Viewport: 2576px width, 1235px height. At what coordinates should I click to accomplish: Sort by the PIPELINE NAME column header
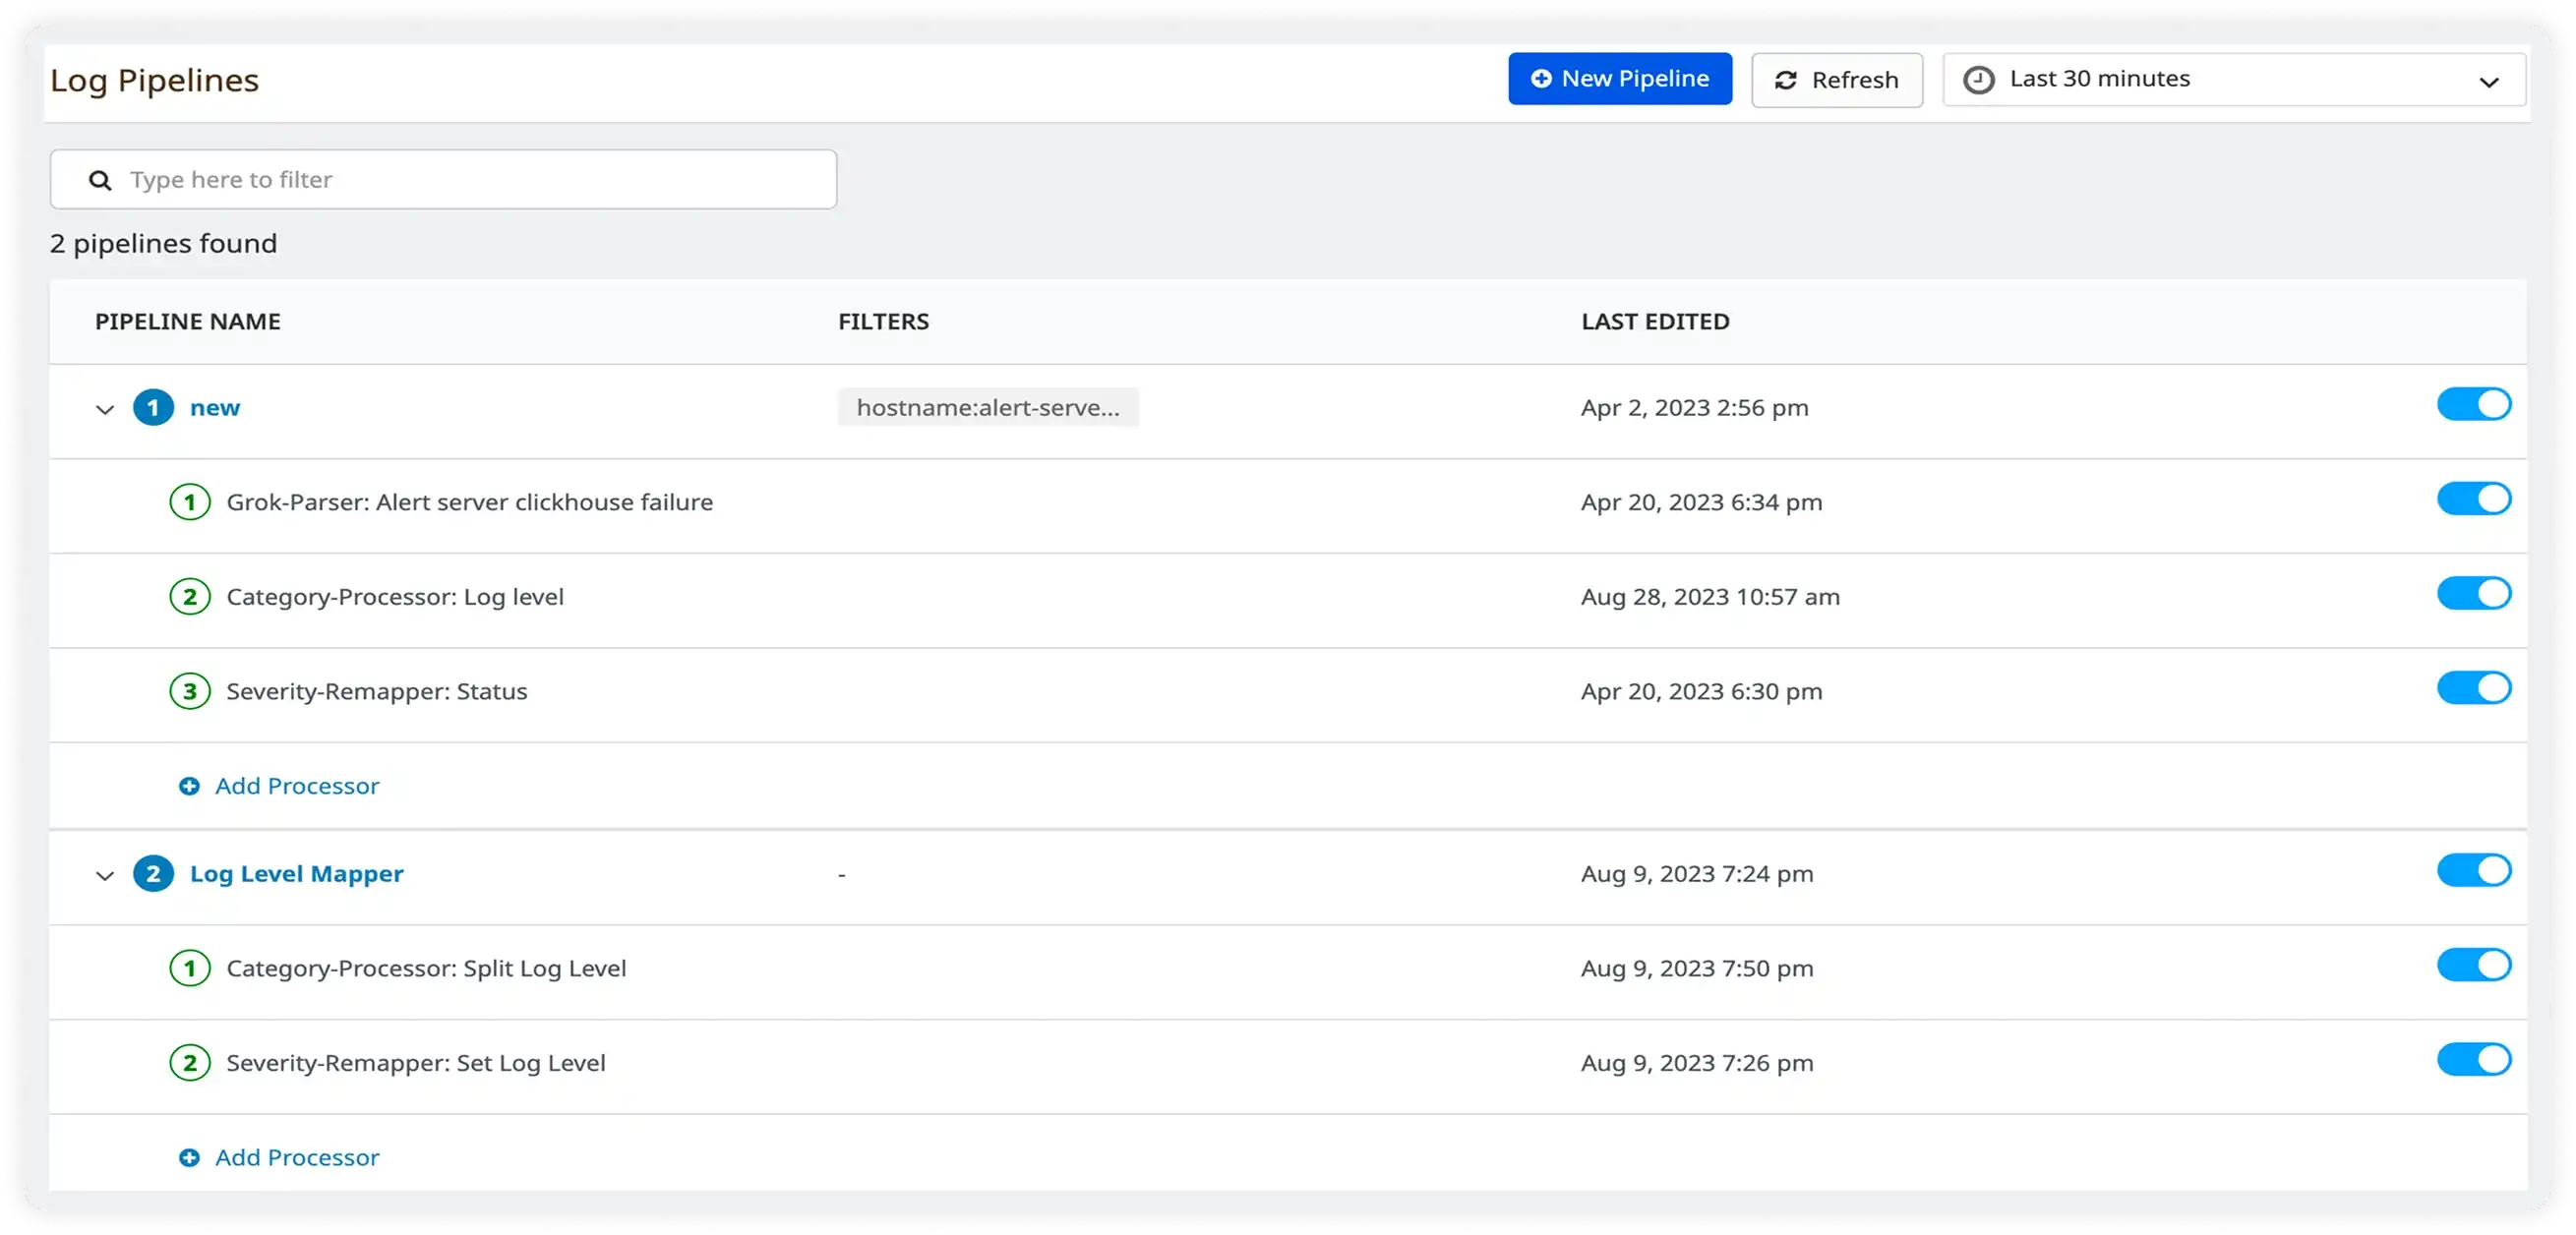187,321
